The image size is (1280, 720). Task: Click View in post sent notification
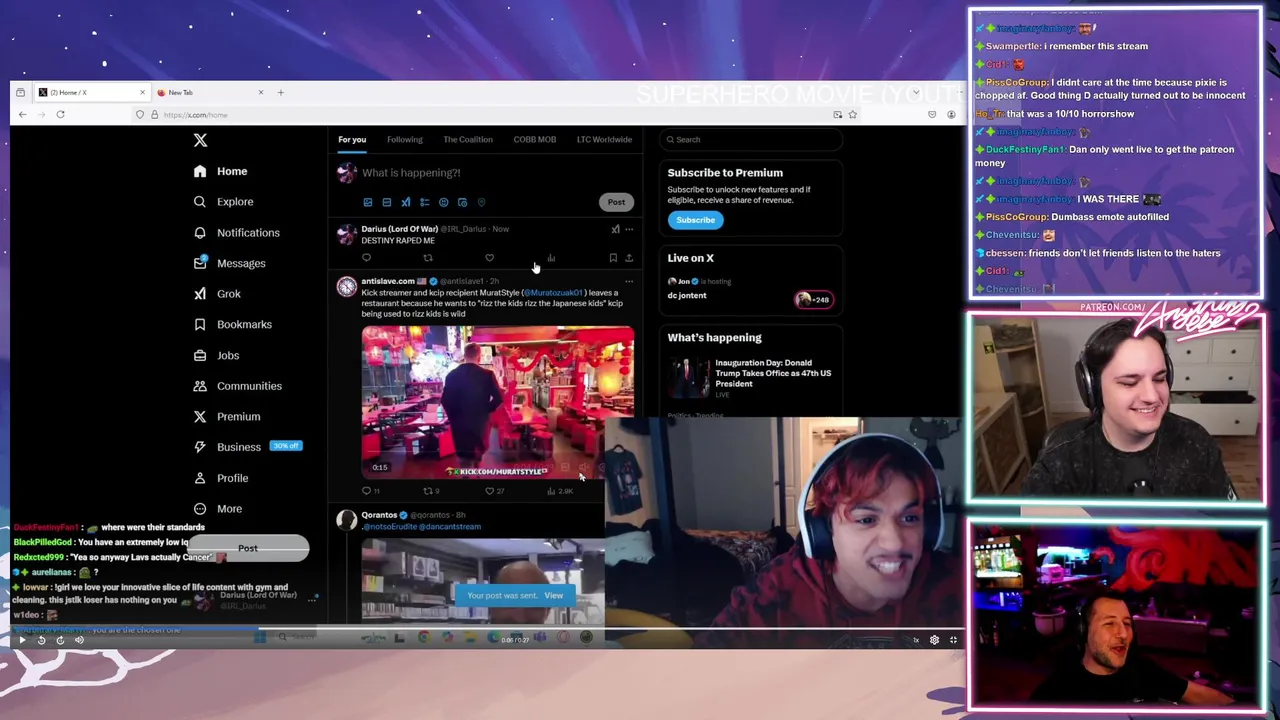point(553,596)
